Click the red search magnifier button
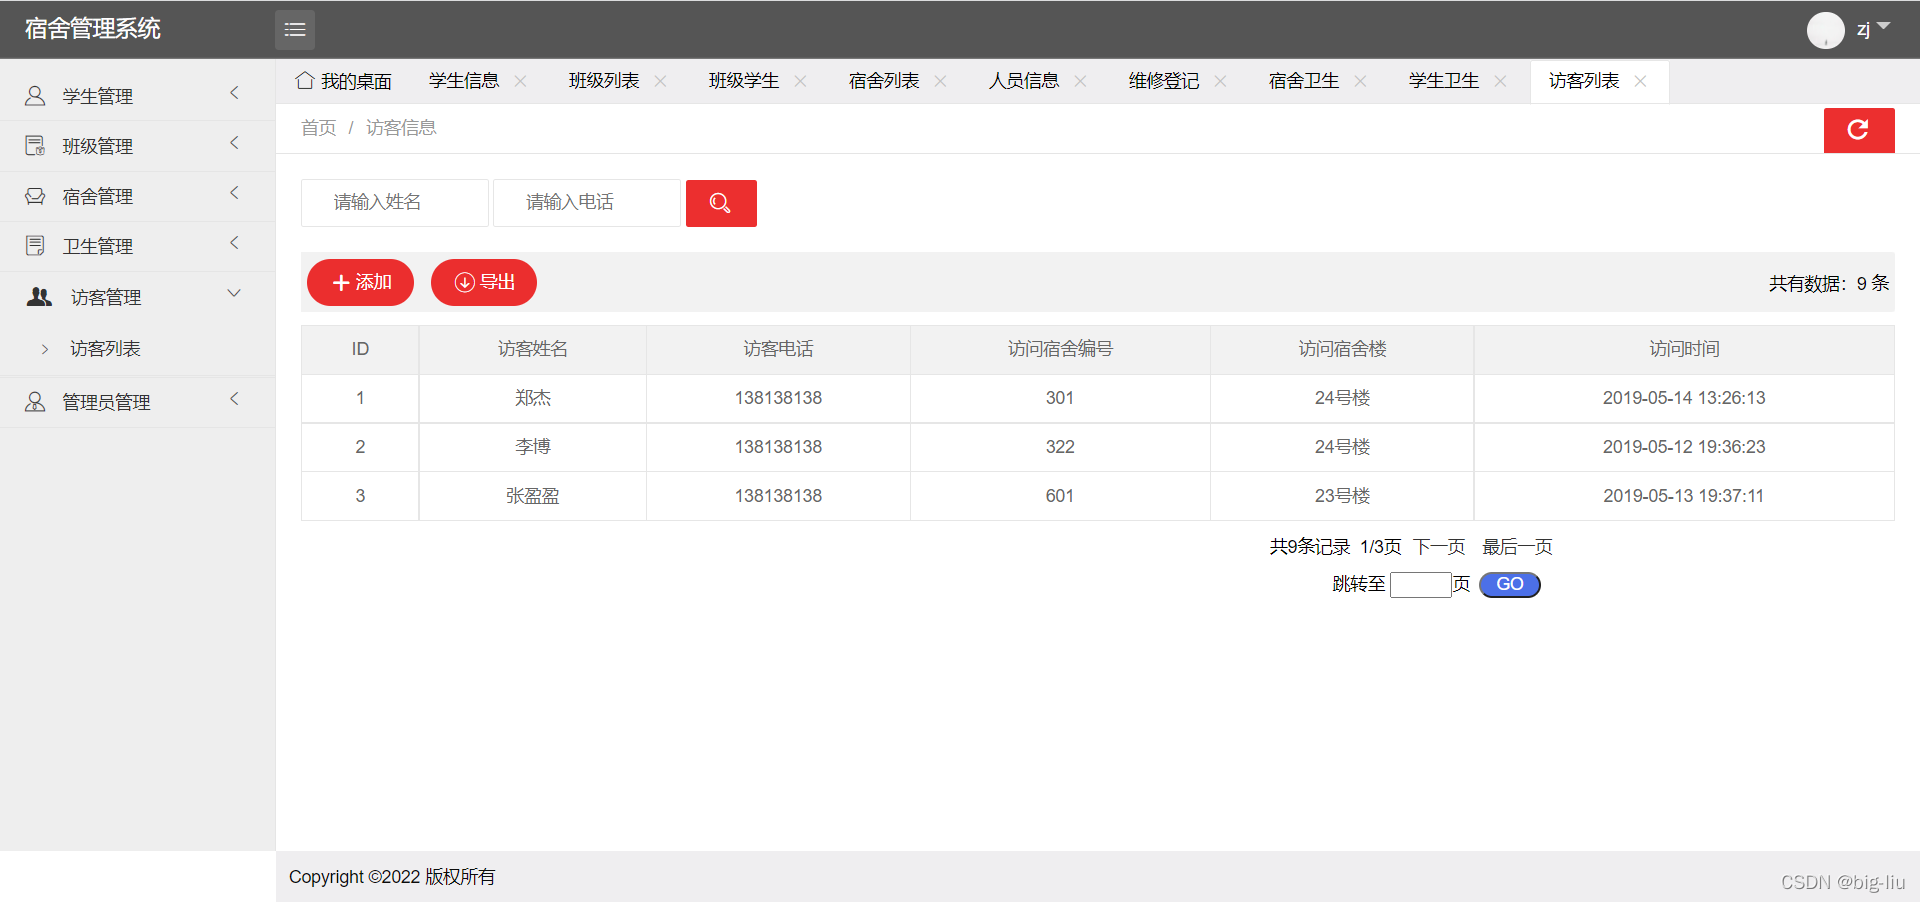 tap(721, 203)
